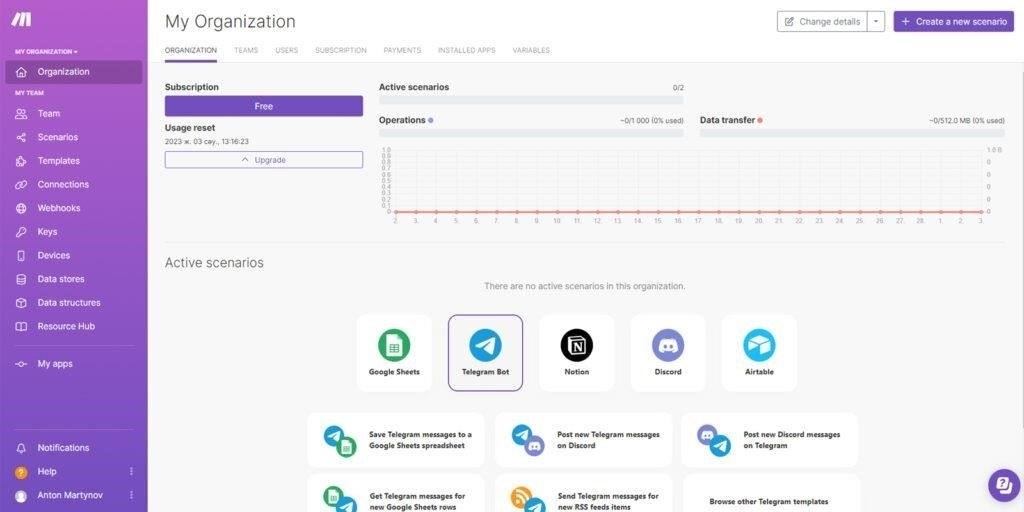Click the Operations blue legend dot
1024x512 pixels.
click(x=430, y=120)
